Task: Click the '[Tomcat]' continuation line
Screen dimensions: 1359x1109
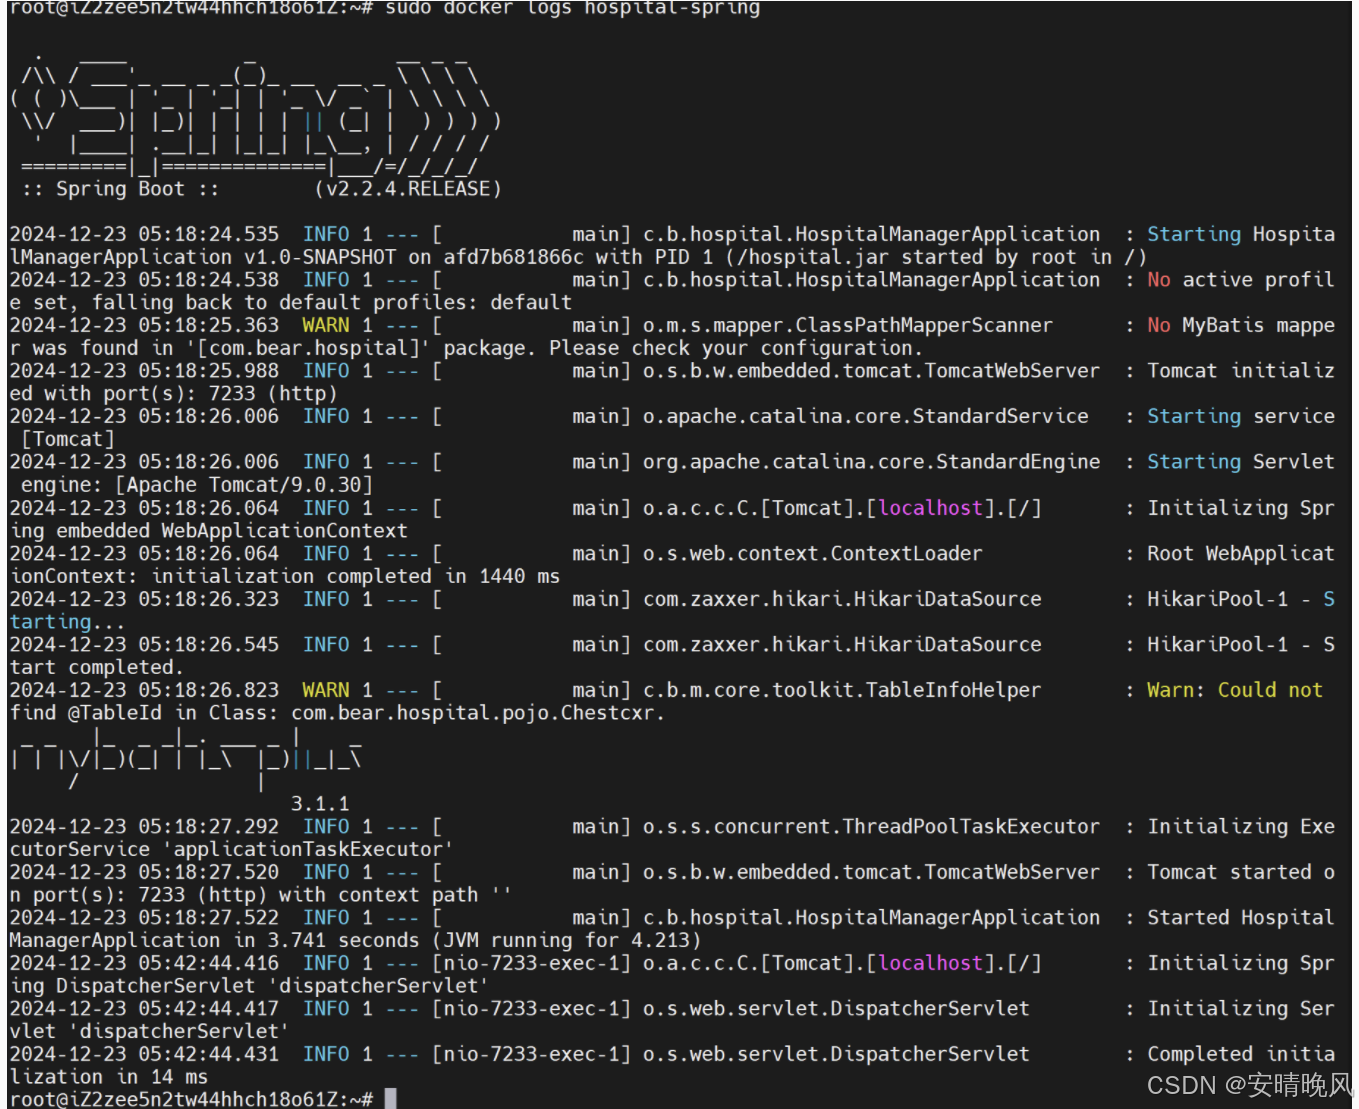Action: click(x=67, y=439)
